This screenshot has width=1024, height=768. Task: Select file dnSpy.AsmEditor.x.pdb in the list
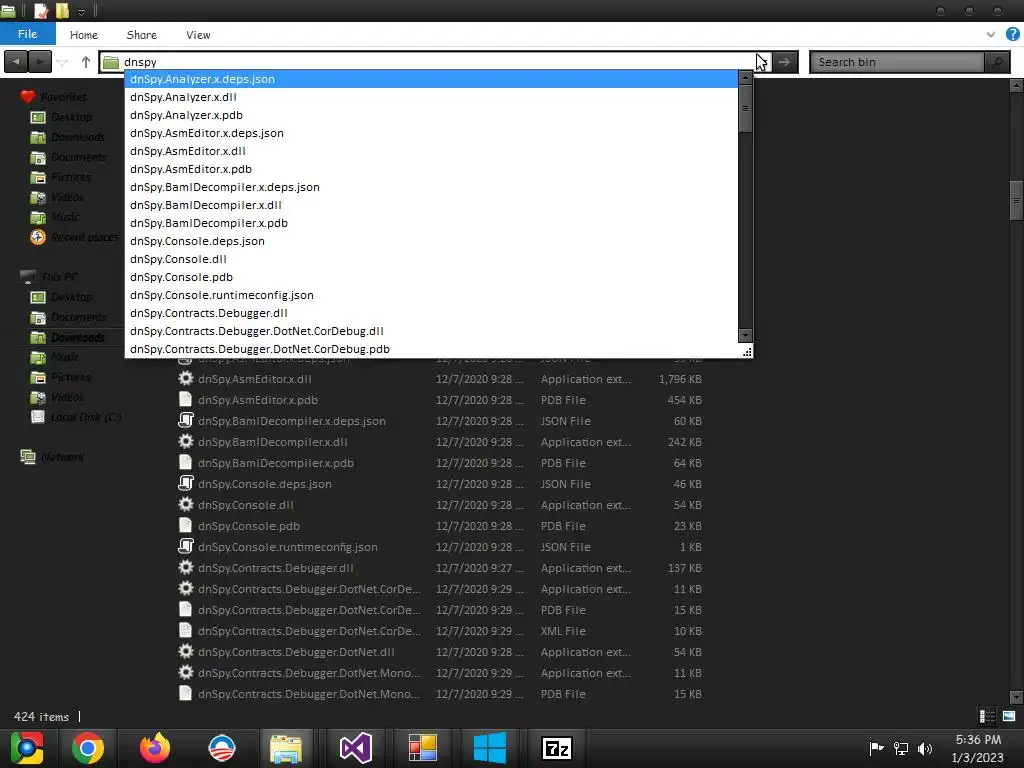pyautogui.click(x=440, y=400)
